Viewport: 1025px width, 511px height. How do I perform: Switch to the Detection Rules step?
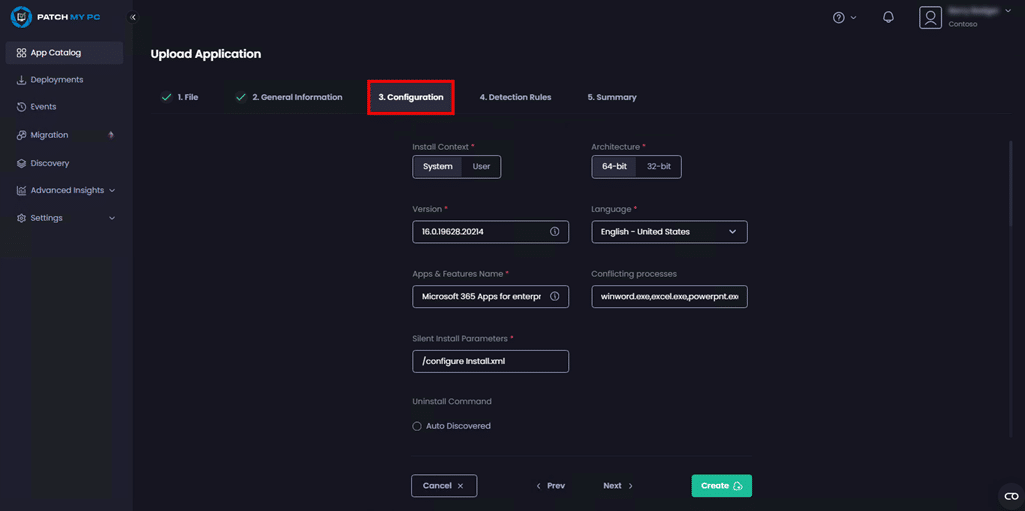(515, 97)
